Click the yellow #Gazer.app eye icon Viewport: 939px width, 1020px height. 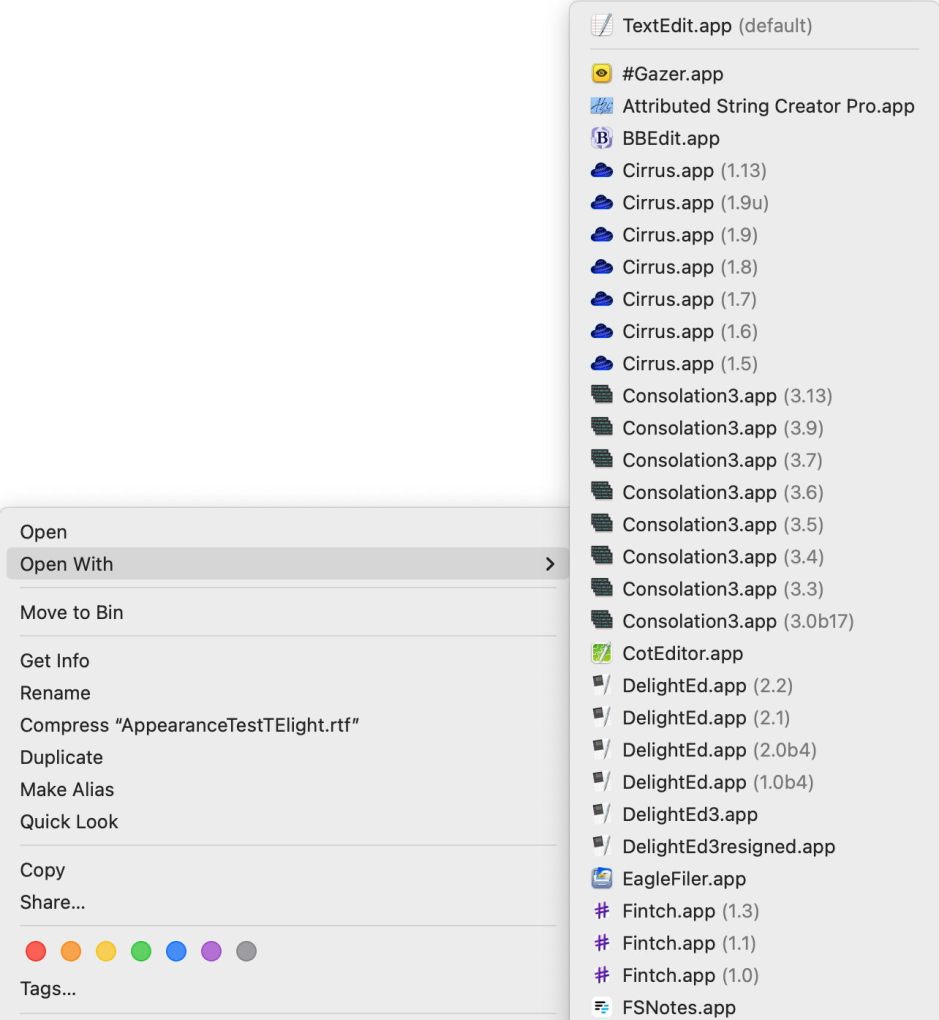[601, 74]
